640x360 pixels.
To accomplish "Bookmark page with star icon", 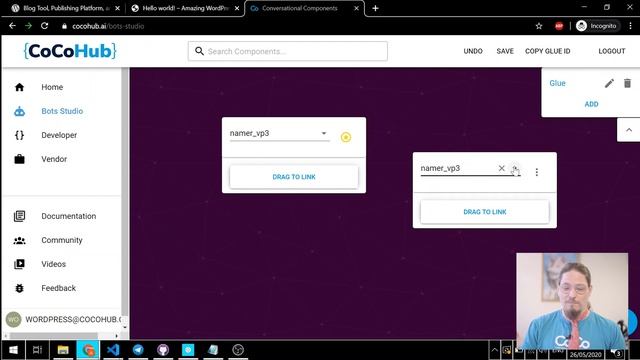I will tap(539, 26).
